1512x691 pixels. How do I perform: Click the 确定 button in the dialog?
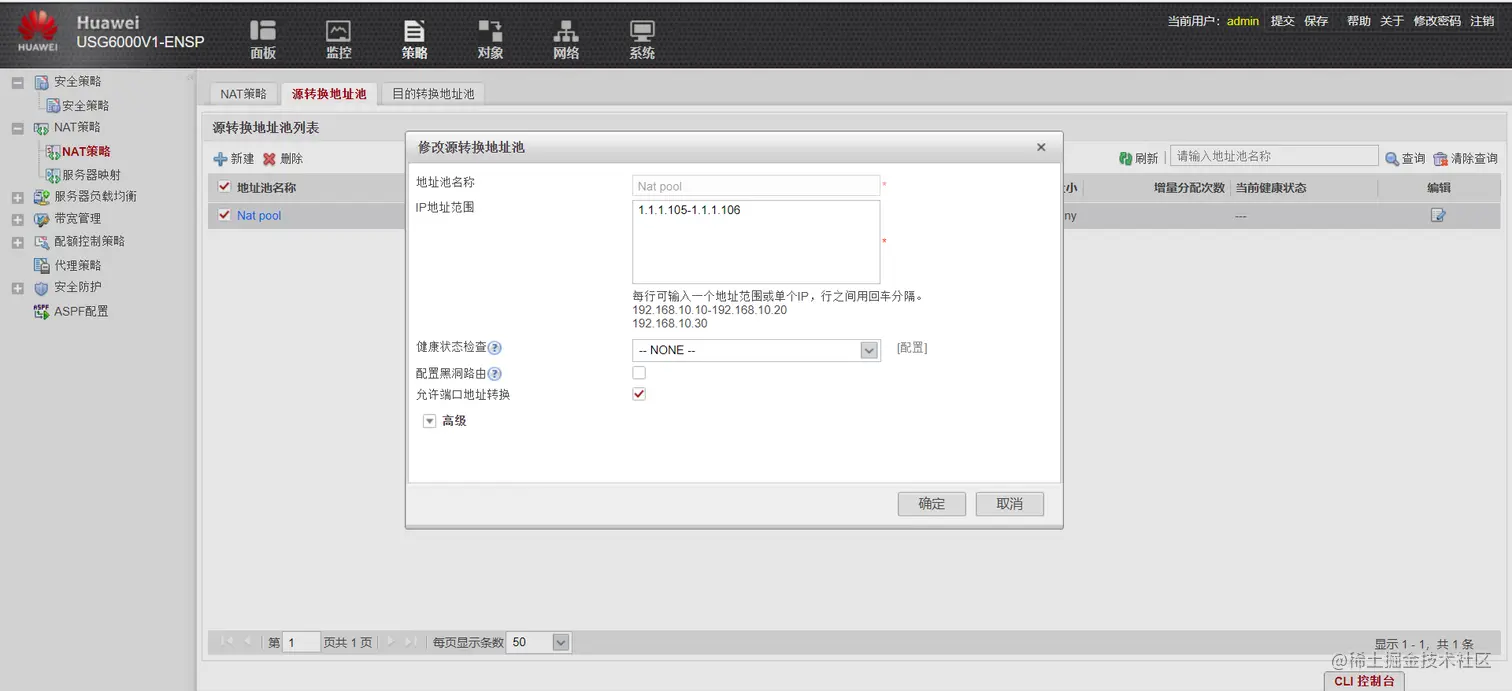pyautogui.click(x=930, y=503)
